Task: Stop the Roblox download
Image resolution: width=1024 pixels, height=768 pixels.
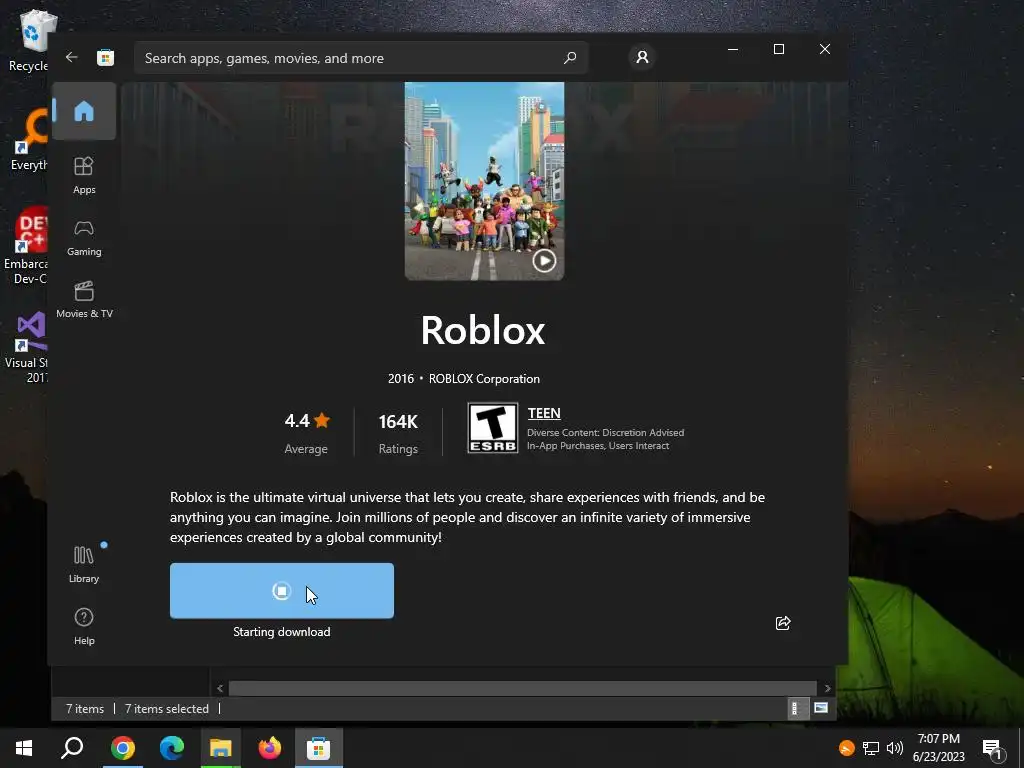Action: (x=281, y=590)
